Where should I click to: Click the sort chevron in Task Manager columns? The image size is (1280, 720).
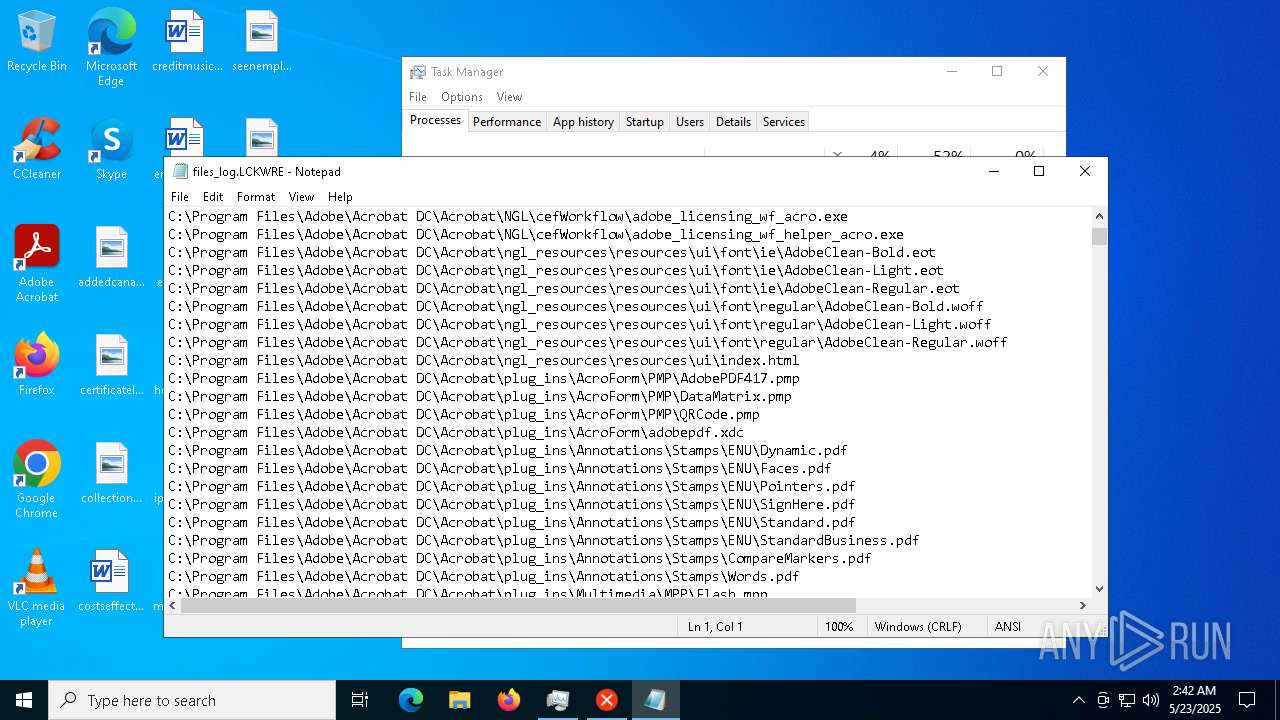point(837,153)
